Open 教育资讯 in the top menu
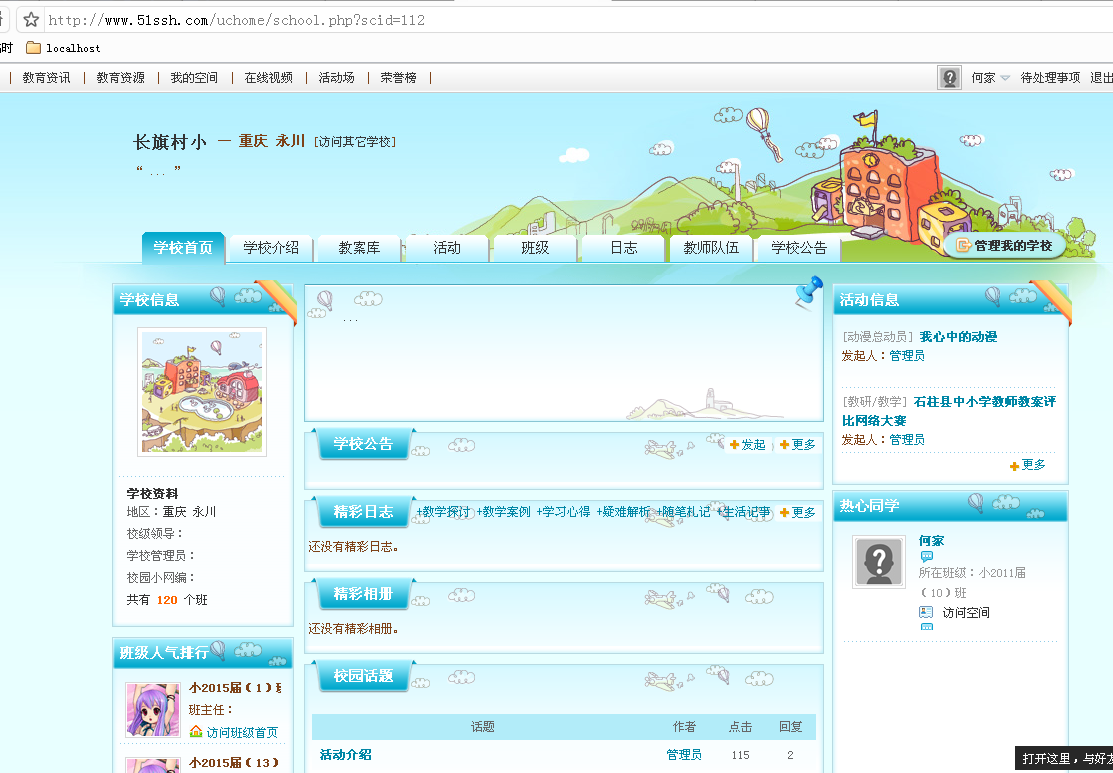The image size is (1113, 773). (46, 77)
